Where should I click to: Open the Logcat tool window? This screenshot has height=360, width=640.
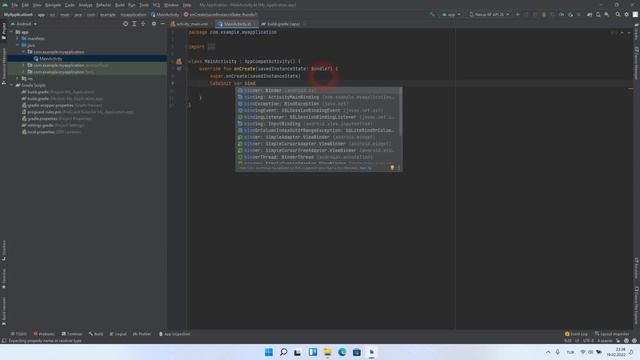coord(118,334)
